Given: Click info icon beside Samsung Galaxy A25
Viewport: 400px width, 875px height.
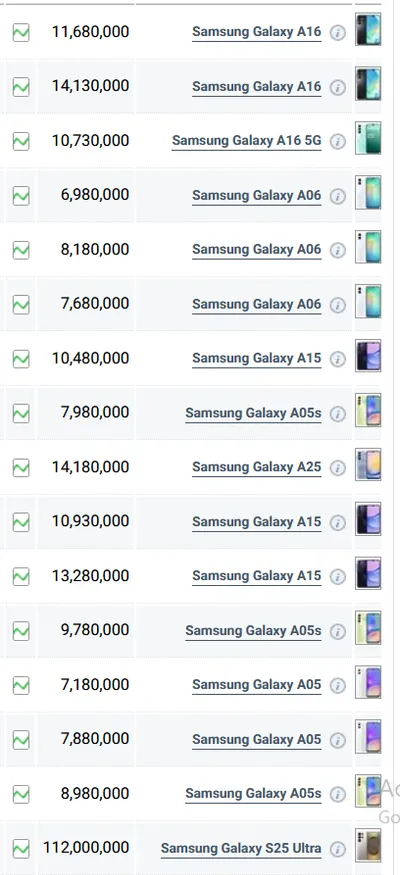Looking at the screenshot, I should click(x=337, y=468).
